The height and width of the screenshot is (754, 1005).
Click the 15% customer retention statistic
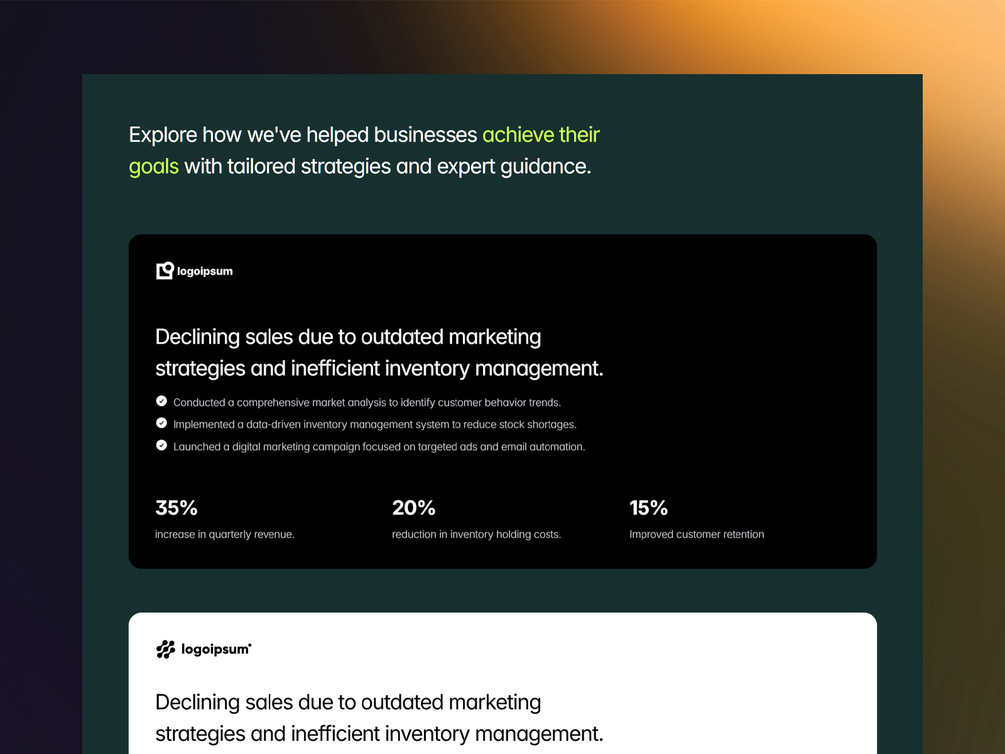coord(648,508)
